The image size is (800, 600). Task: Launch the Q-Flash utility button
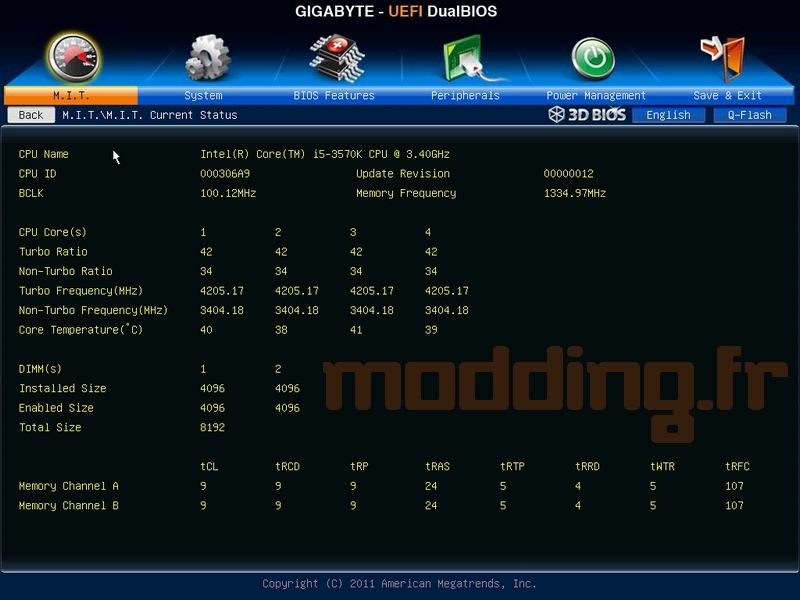tap(749, 115)
